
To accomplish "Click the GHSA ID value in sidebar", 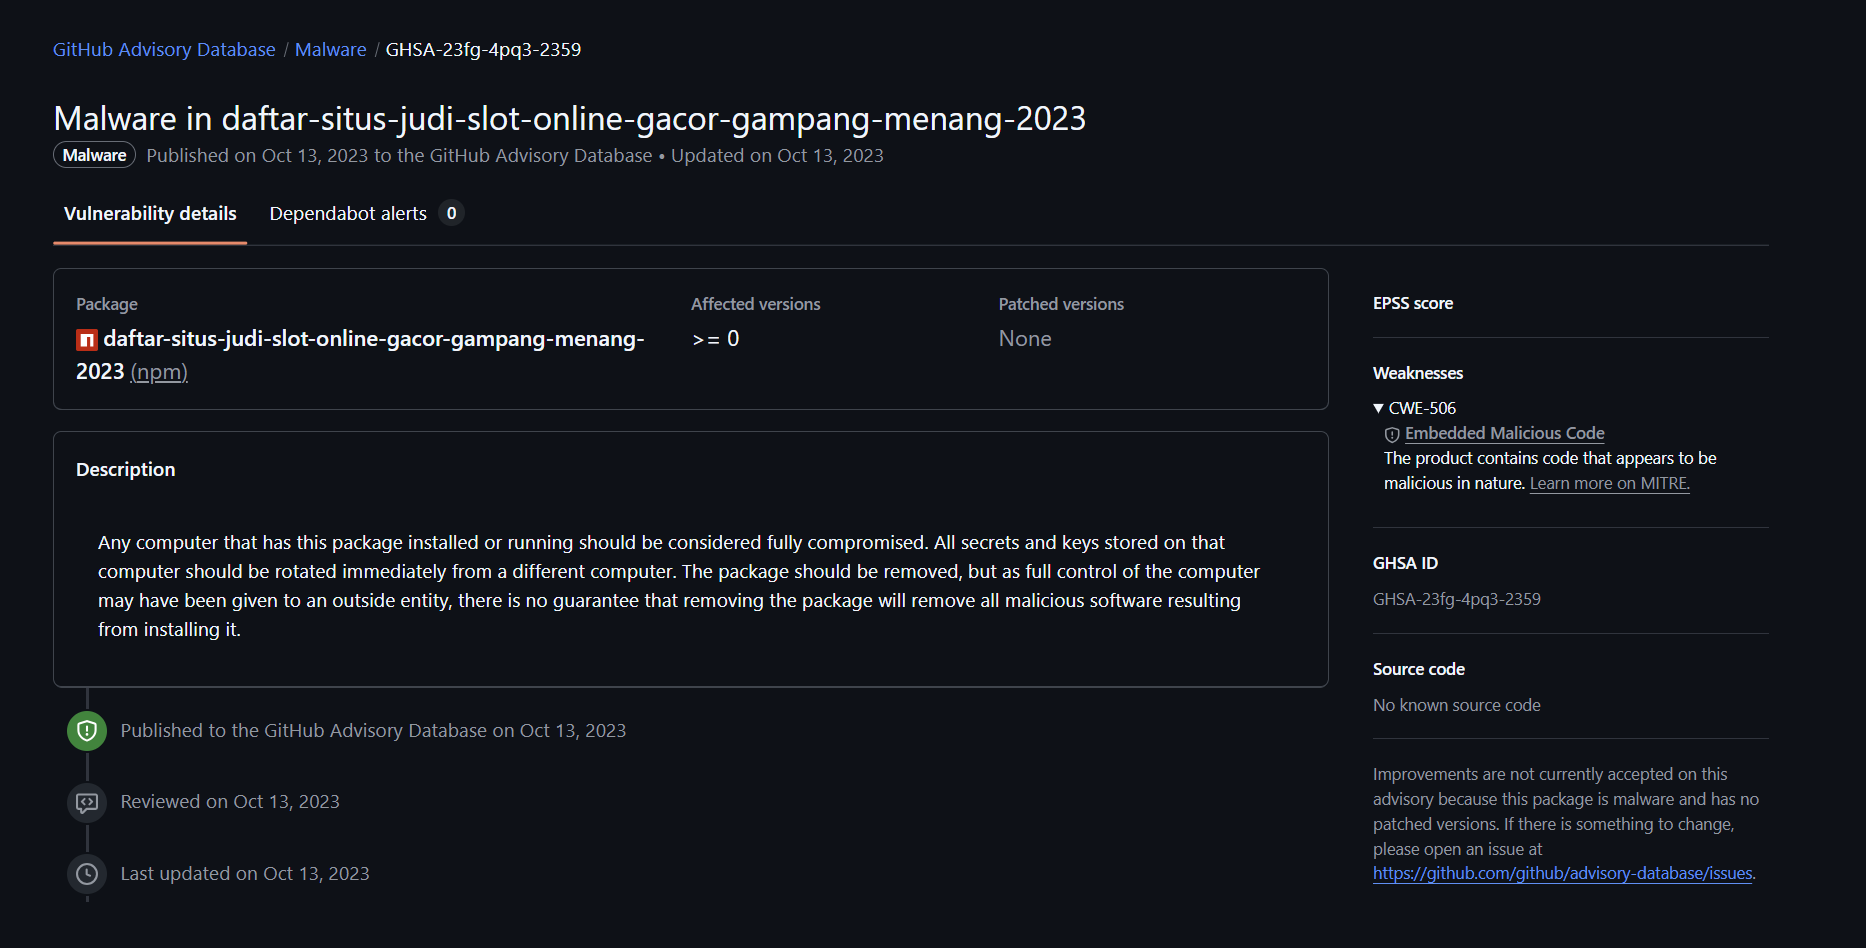I will [x=1456, y=599].
